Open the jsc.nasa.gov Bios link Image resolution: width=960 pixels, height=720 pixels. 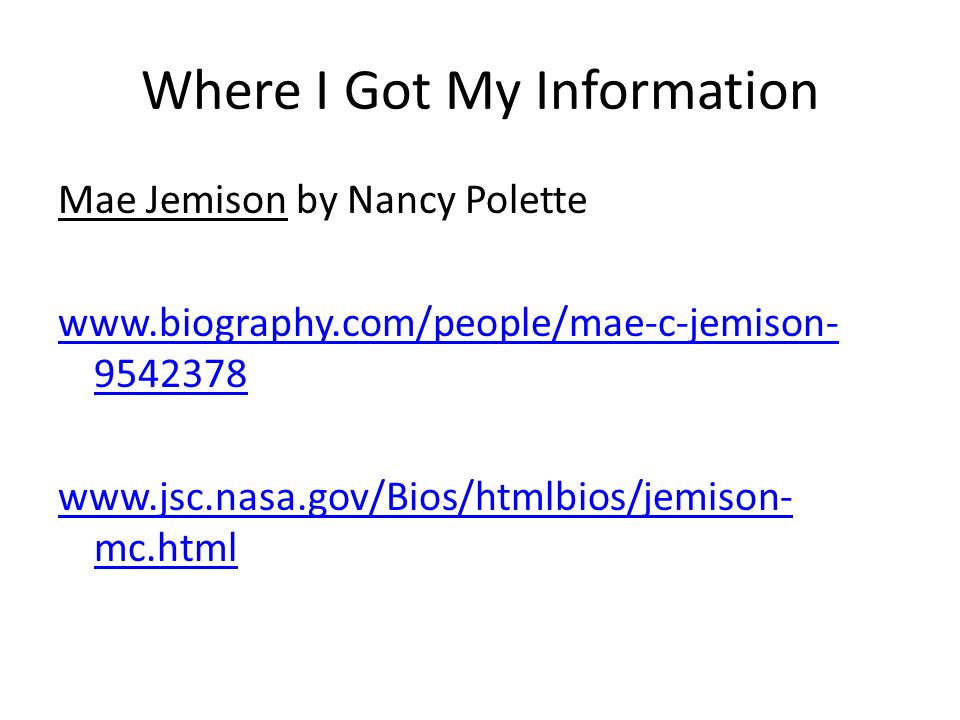[426, 497]
